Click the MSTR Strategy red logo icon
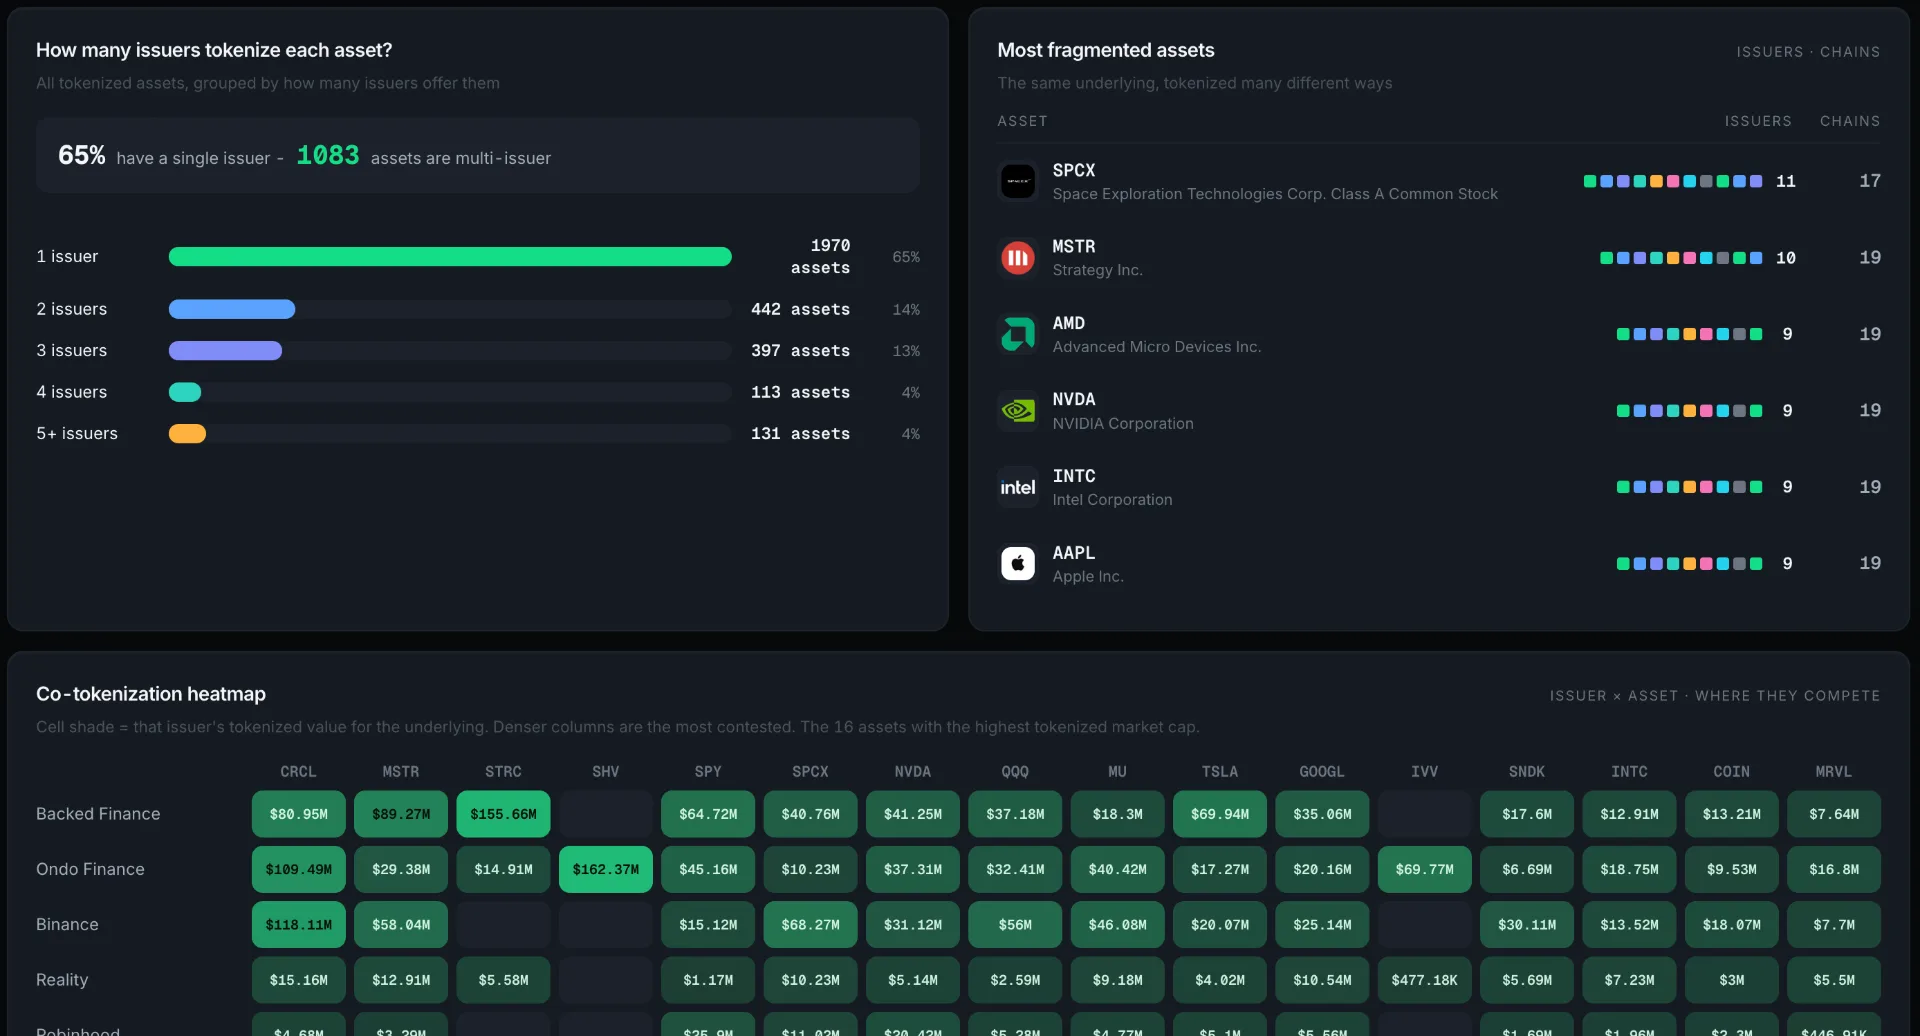The image size is (1920, 1036). coord(1018,258)
